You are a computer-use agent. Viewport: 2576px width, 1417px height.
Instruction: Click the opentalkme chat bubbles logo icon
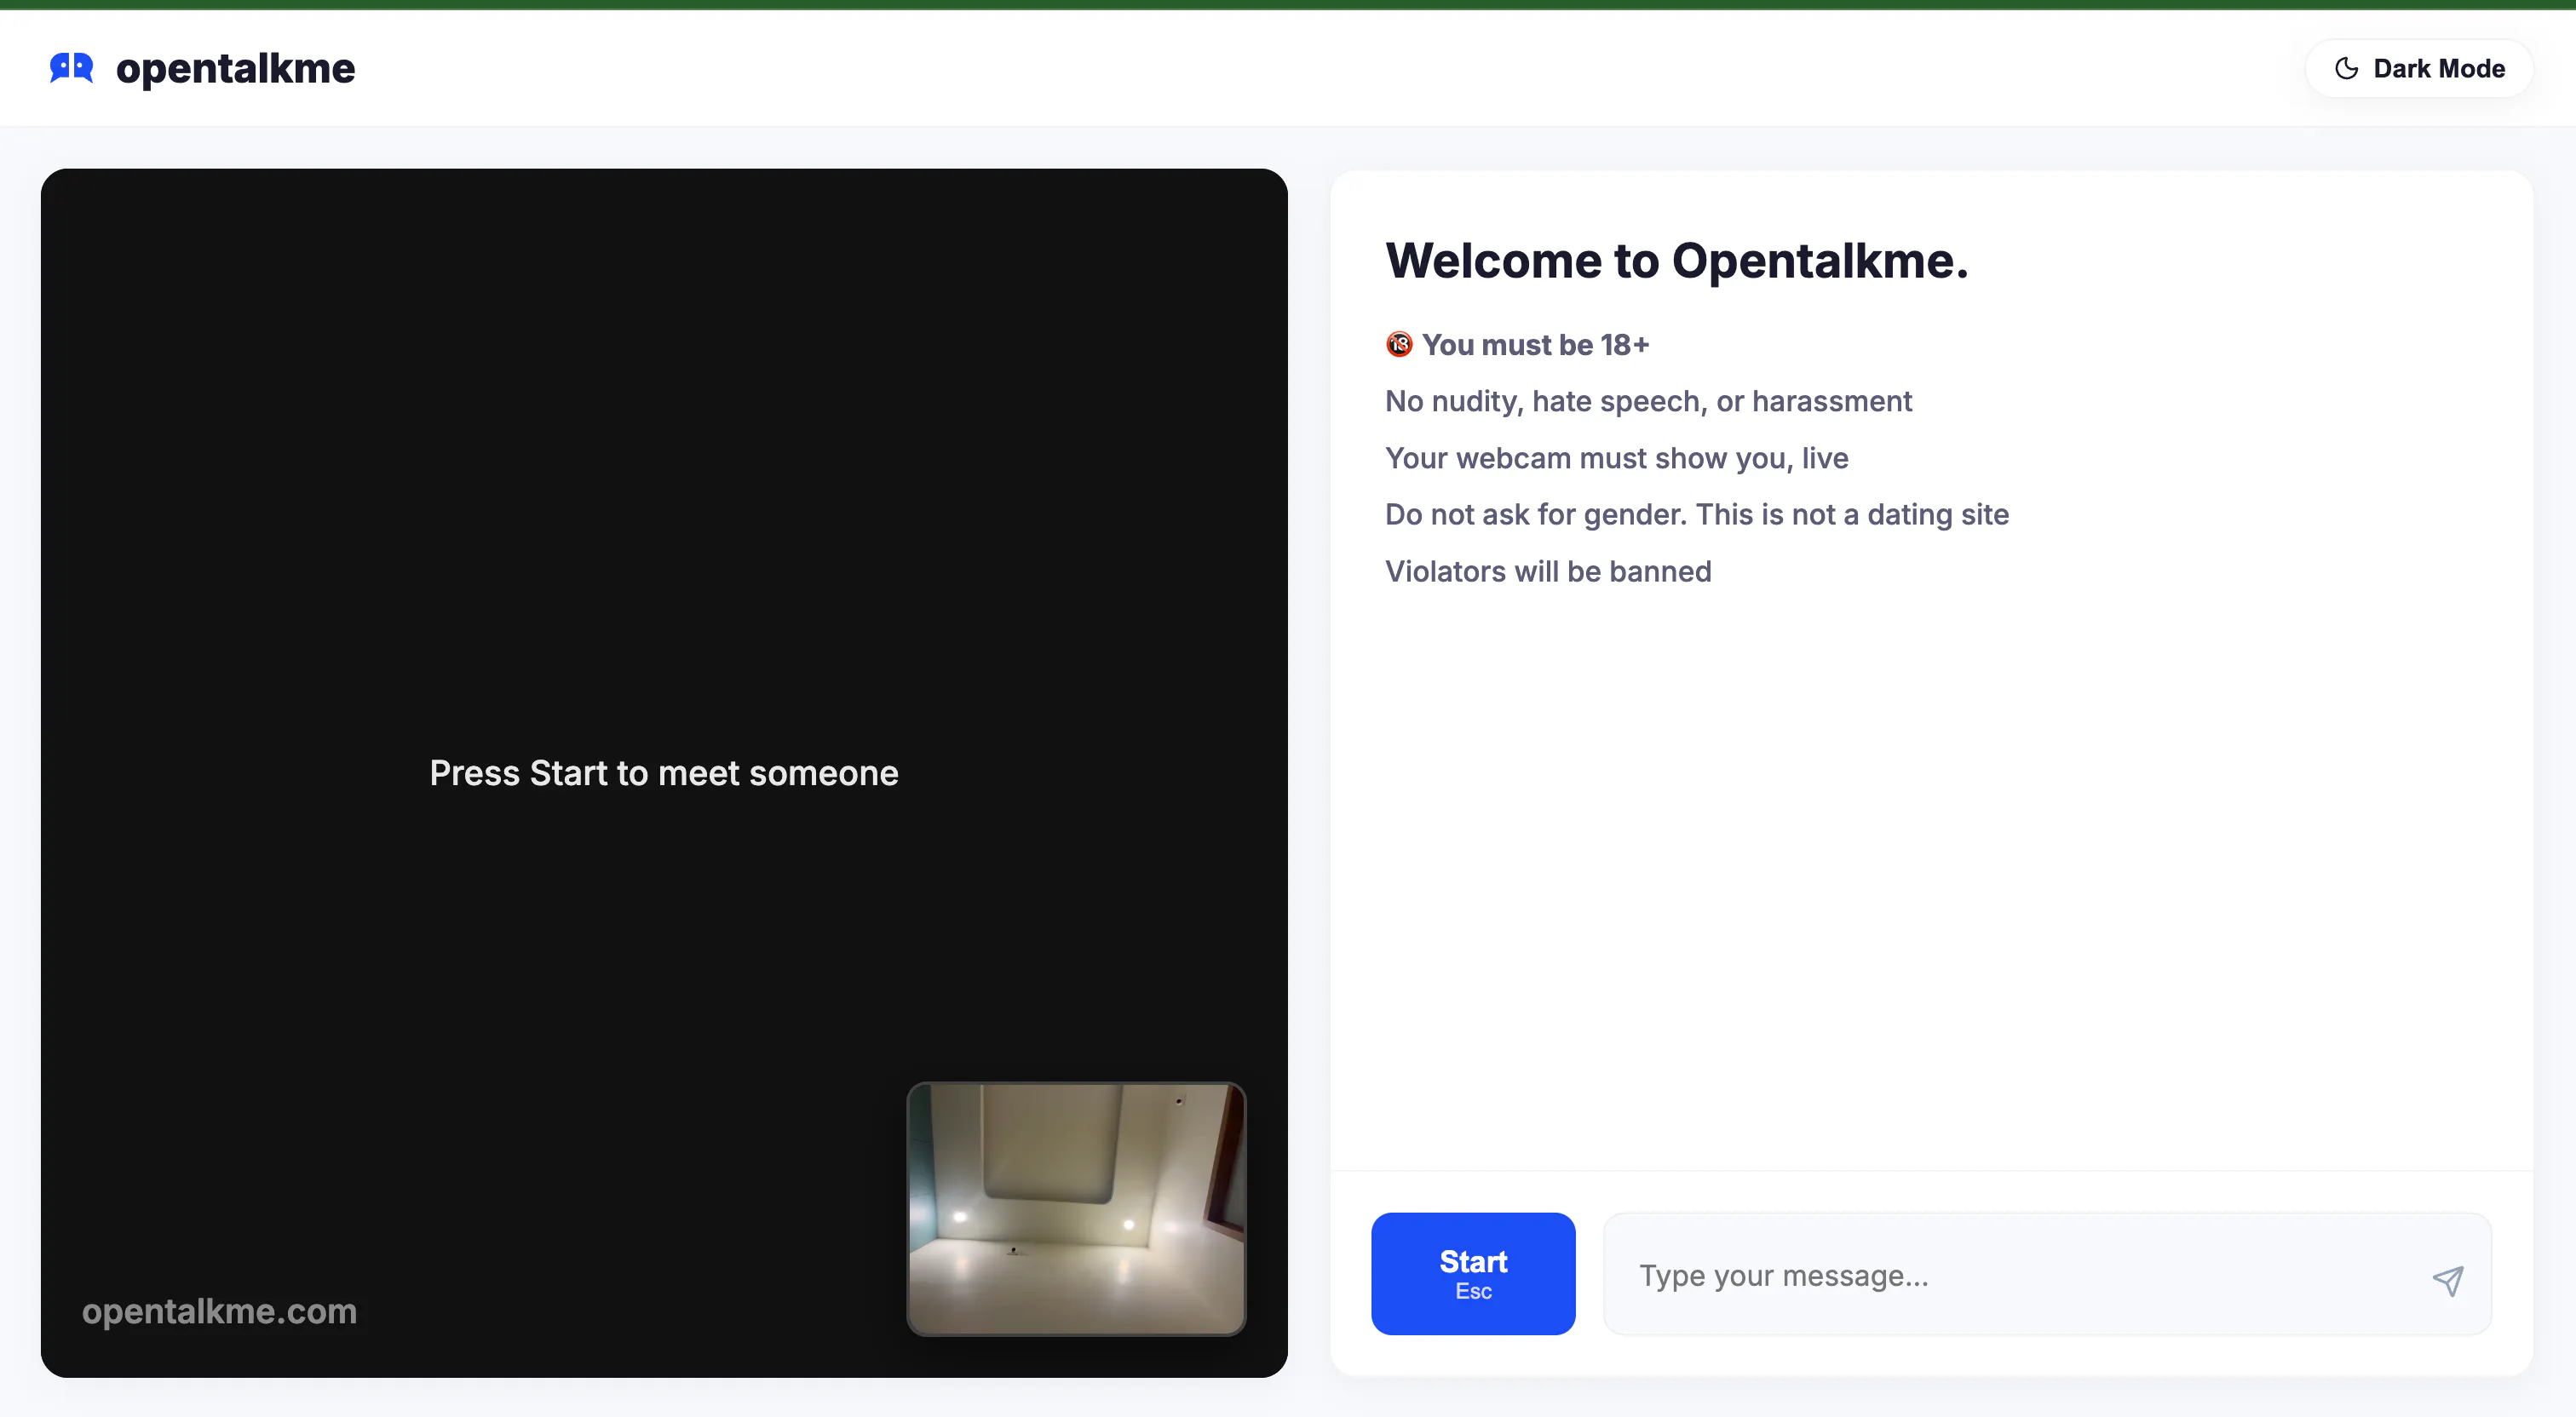(72, 68)
